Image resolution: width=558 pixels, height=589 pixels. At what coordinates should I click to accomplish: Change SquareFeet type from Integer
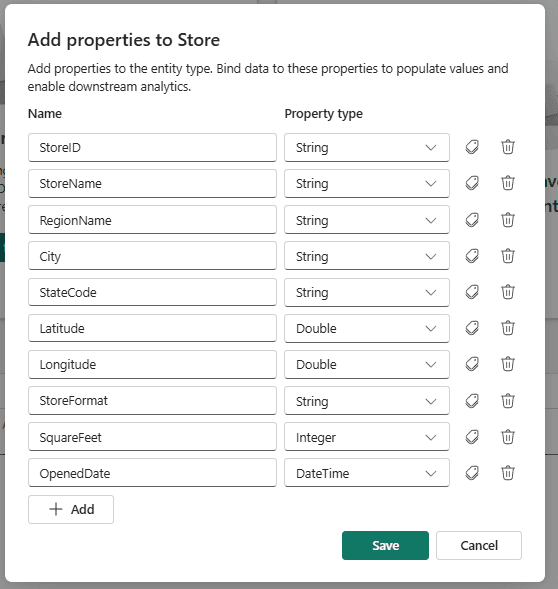click(367, 437)
